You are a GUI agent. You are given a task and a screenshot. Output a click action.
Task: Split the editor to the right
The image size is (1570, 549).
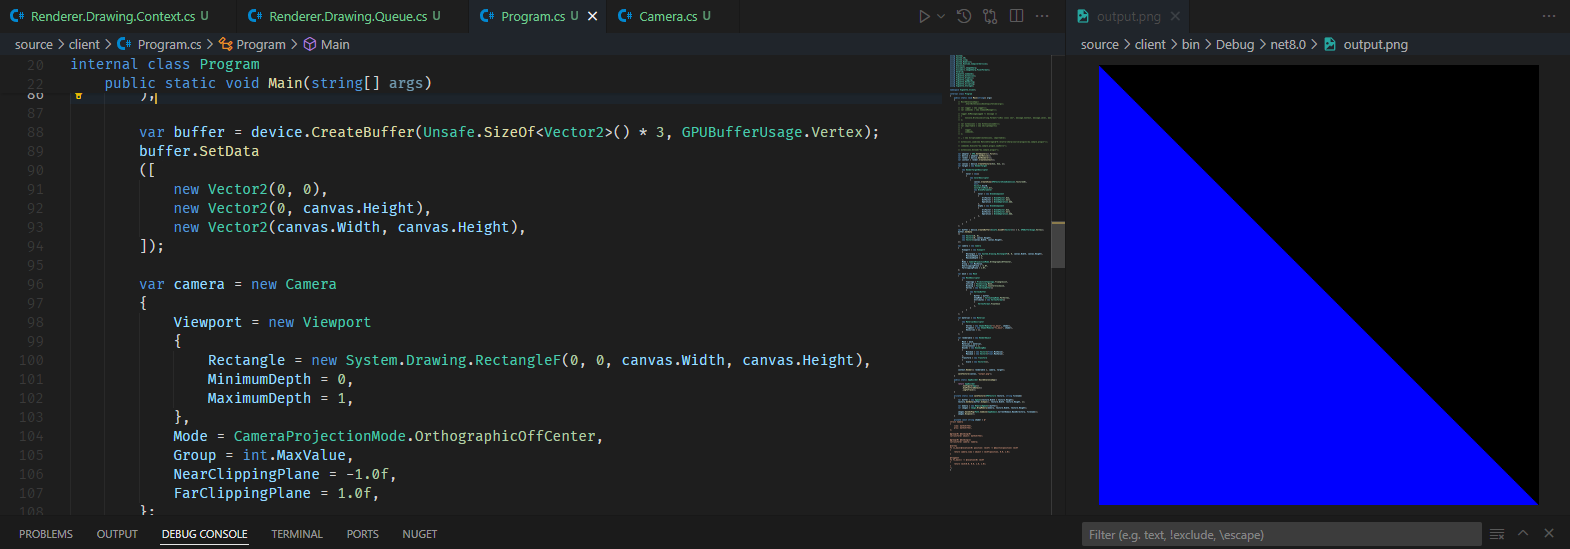tap(1016, 16)
